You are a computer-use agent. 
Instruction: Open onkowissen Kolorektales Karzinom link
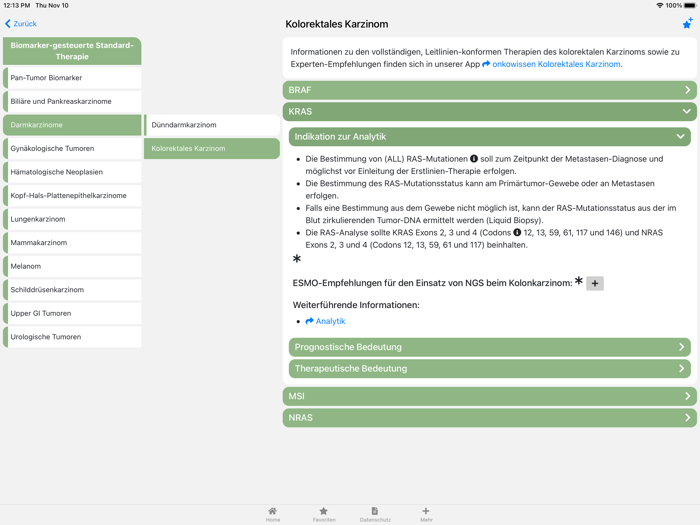click(552, 64)
